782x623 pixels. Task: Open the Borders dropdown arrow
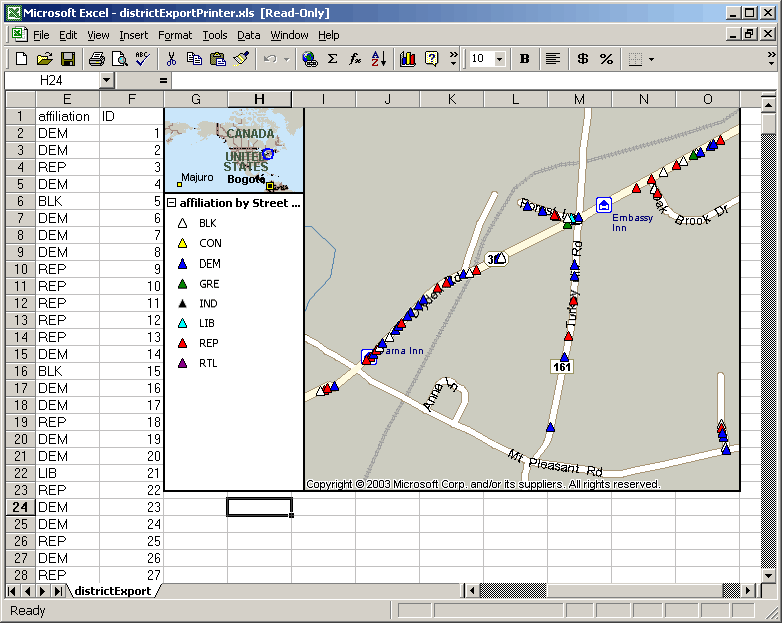click(x=652, y=59)
